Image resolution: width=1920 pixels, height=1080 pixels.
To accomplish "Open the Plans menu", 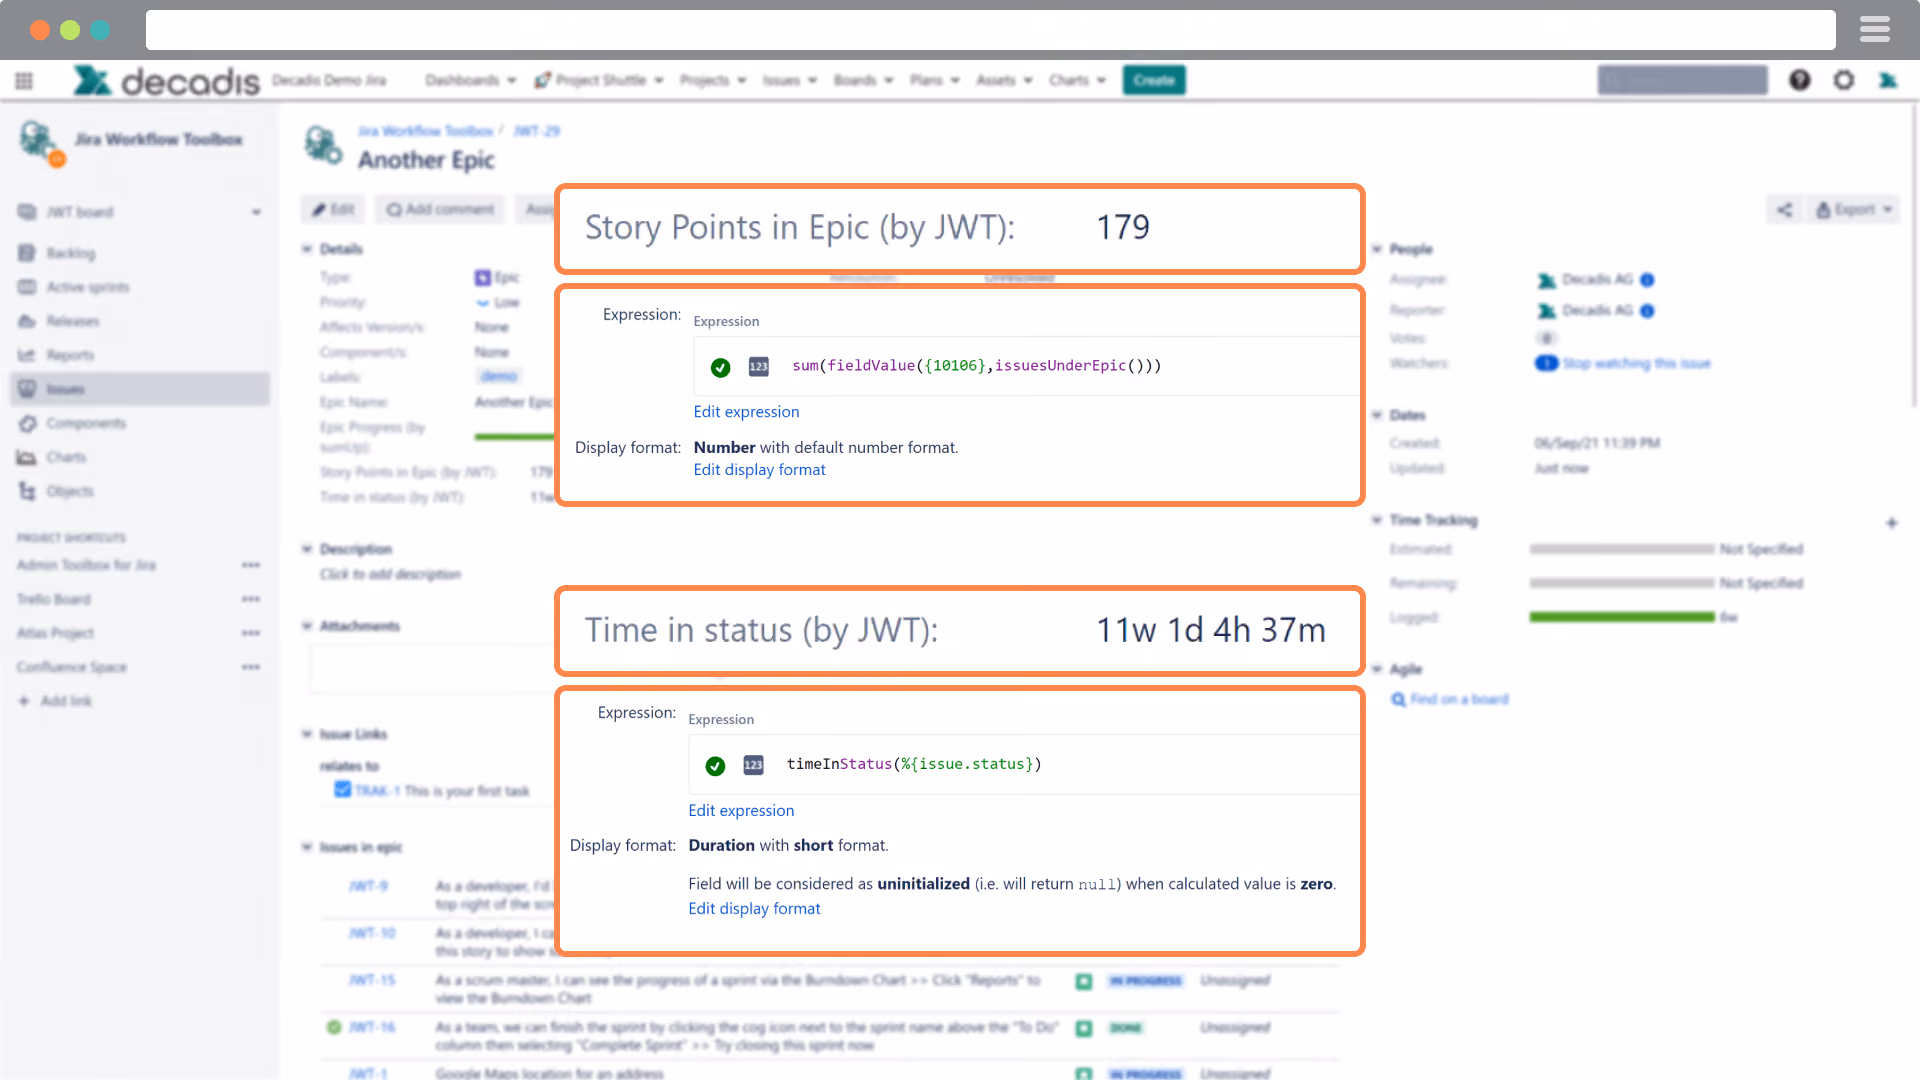I will click(x=935, y=80).
